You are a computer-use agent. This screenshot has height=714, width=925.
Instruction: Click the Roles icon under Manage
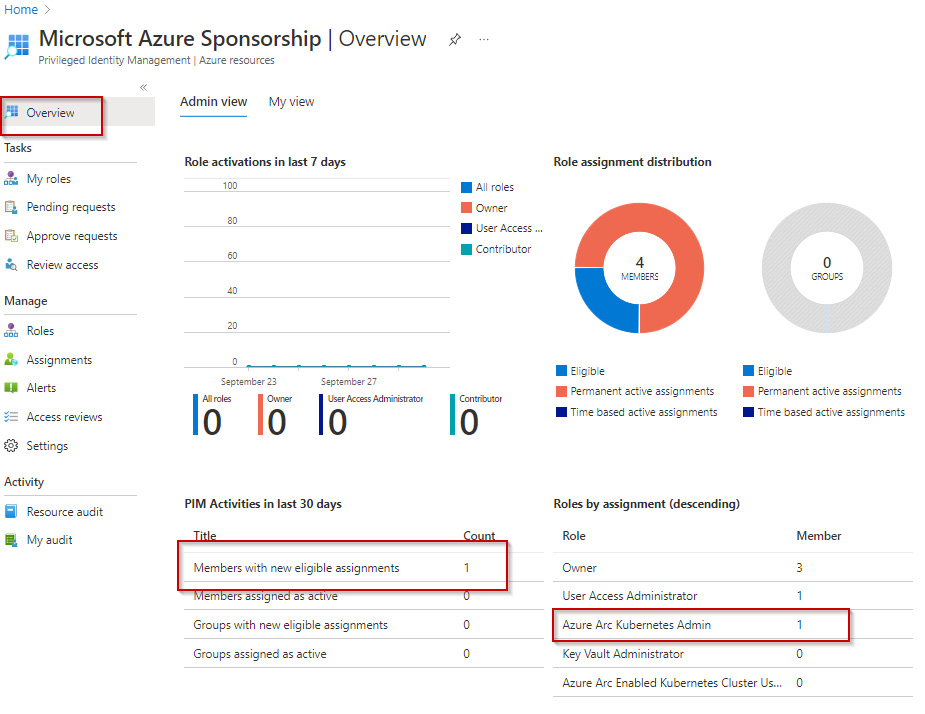click(11, 330)
